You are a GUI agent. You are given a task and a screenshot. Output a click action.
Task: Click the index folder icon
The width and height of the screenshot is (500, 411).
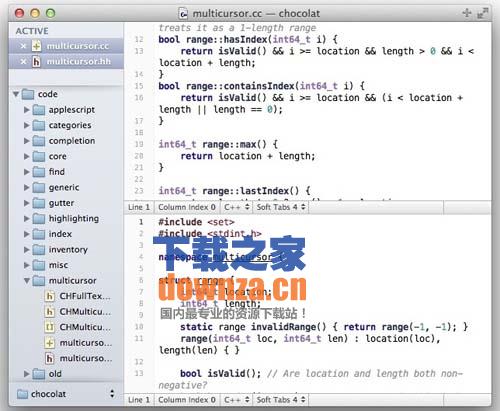(x=39, y=234)
